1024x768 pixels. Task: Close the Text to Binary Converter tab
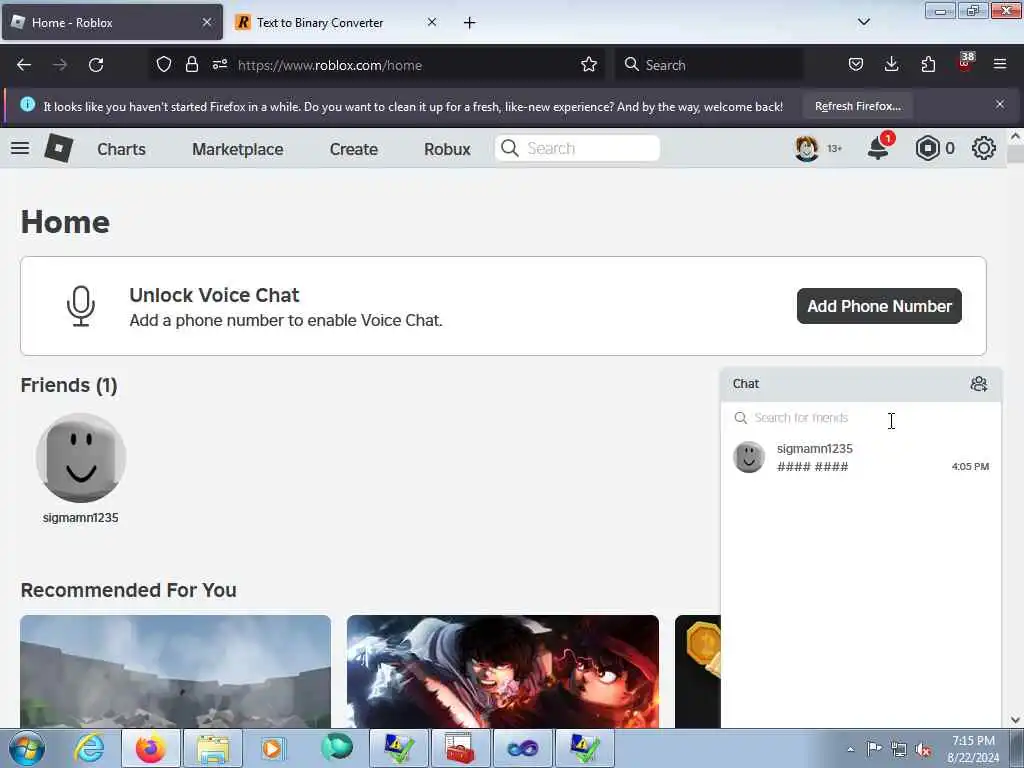432,22
